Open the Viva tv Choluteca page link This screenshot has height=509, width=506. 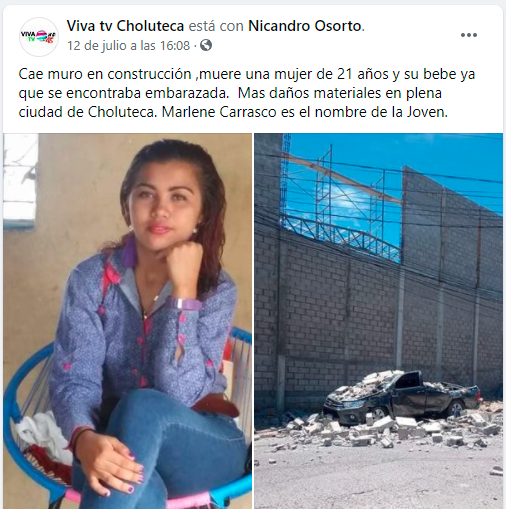coord(125,26)
